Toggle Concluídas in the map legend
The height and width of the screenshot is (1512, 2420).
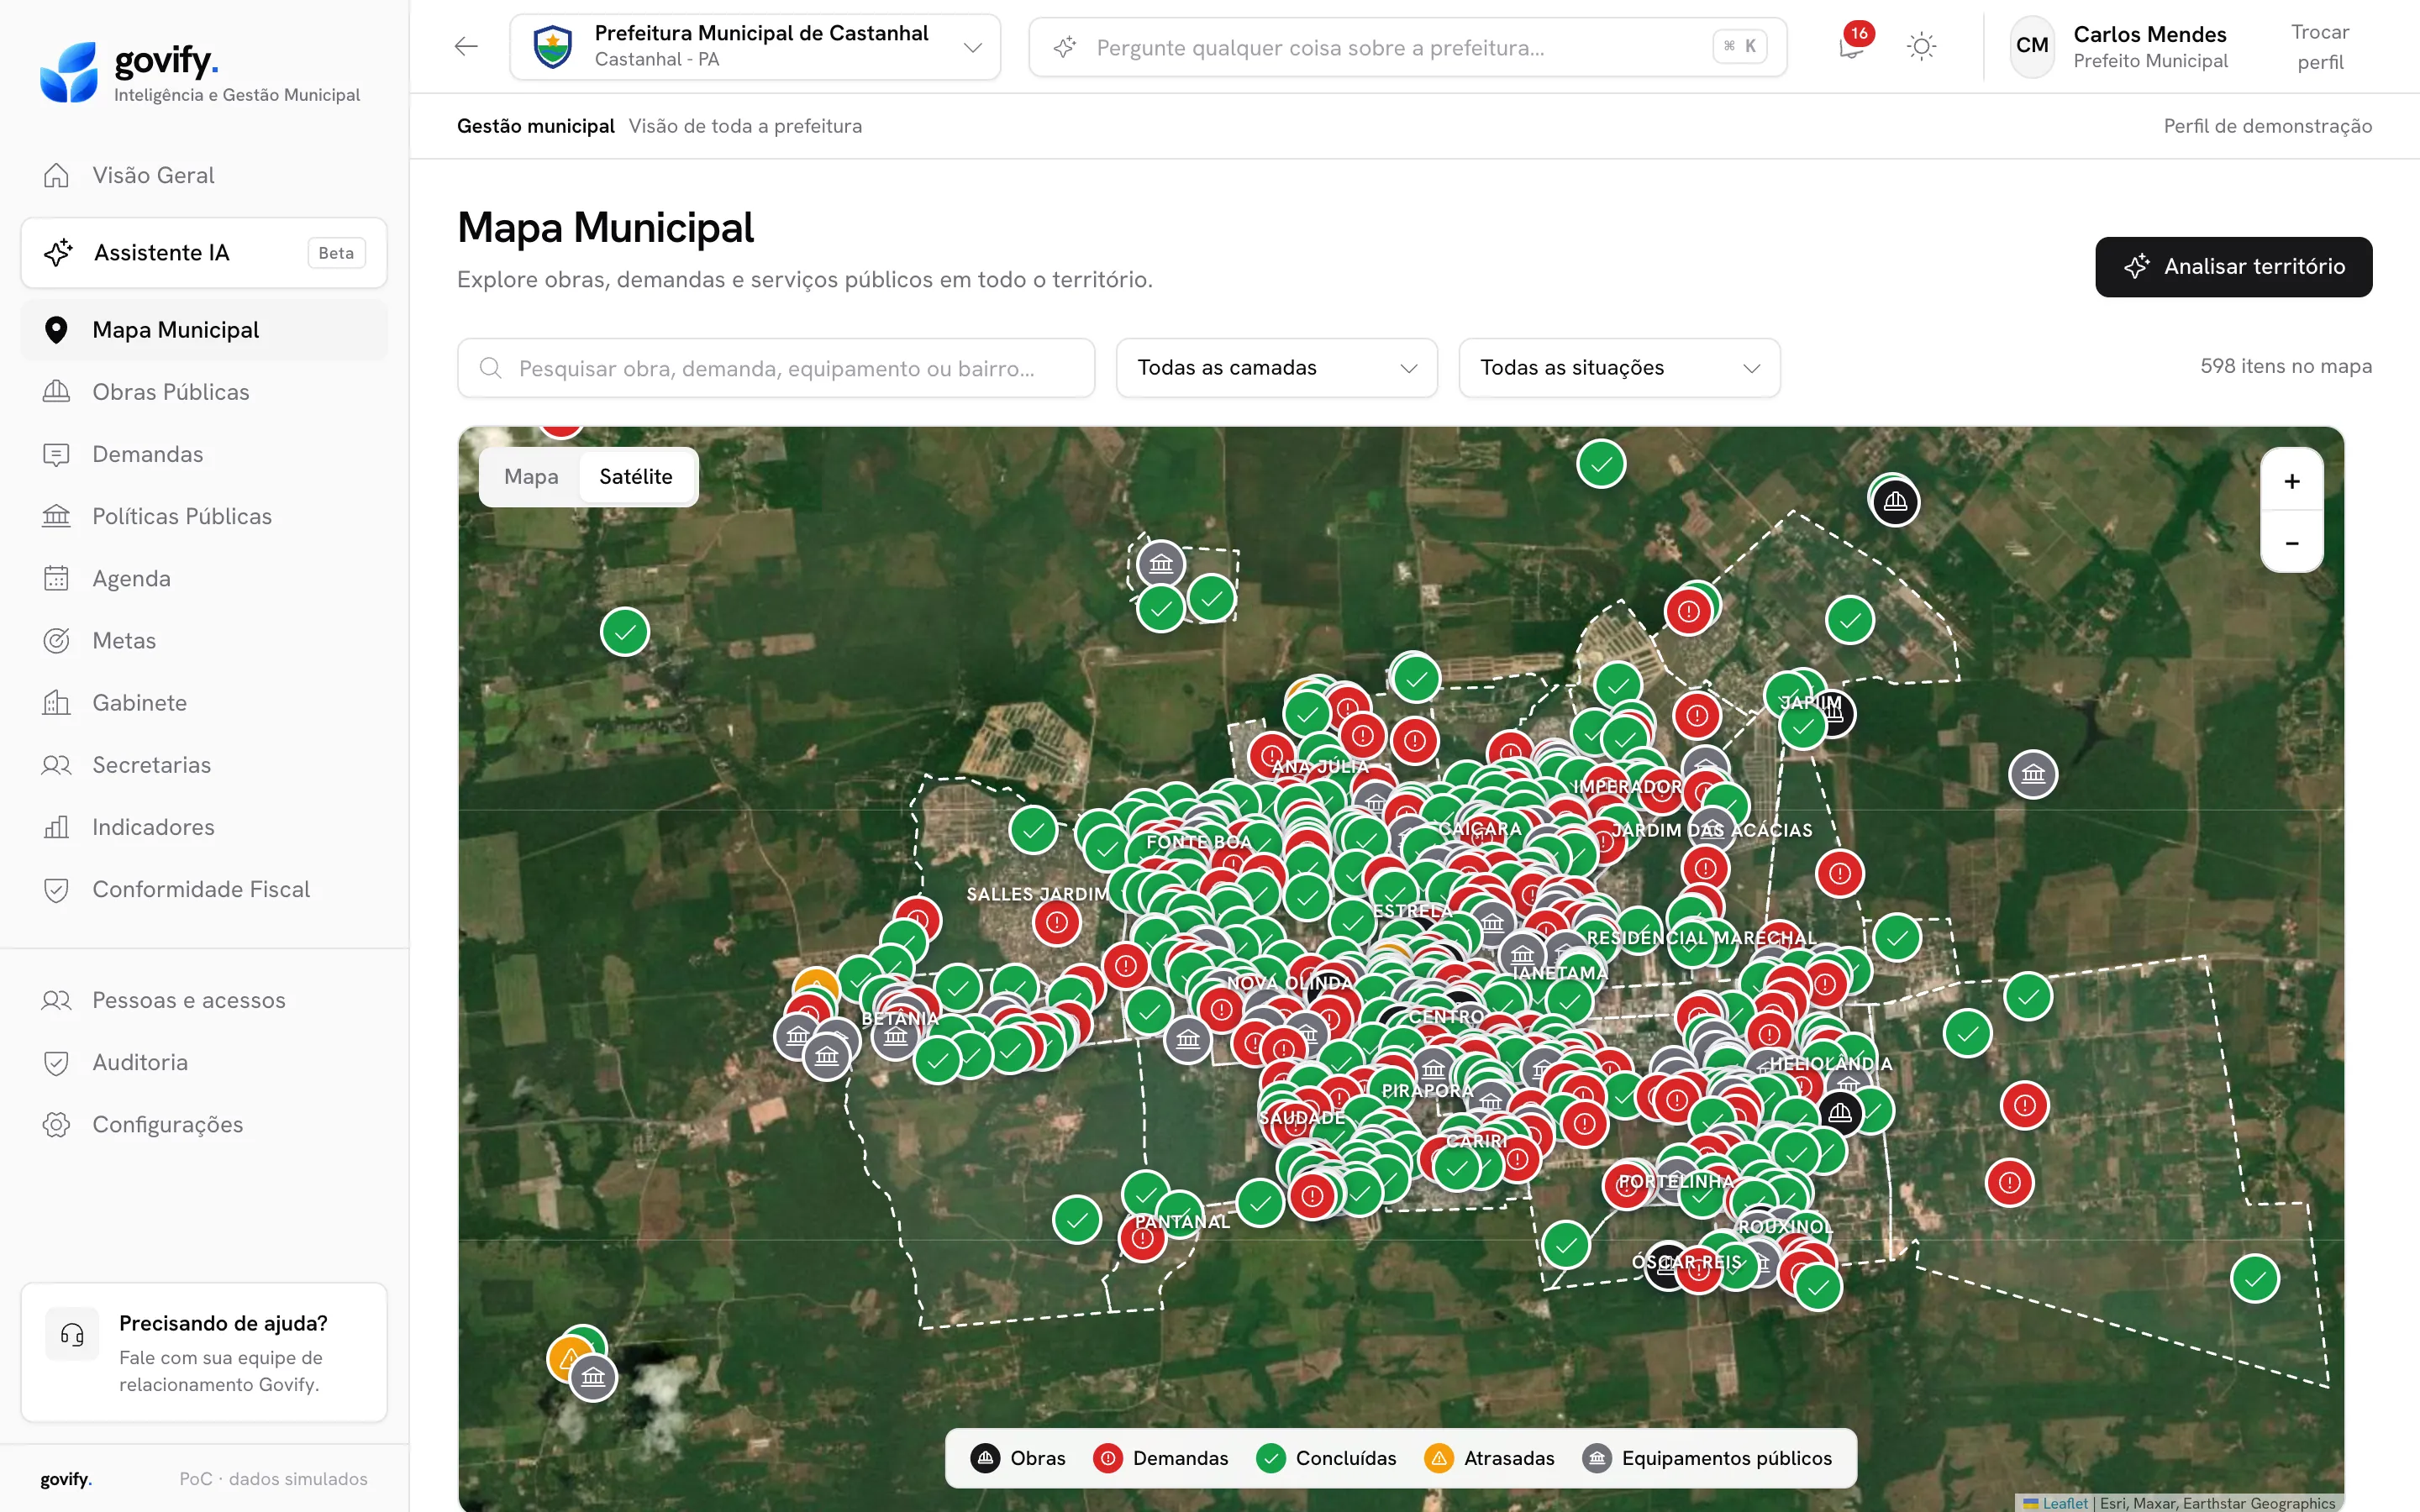(x=1326, y=1458)
